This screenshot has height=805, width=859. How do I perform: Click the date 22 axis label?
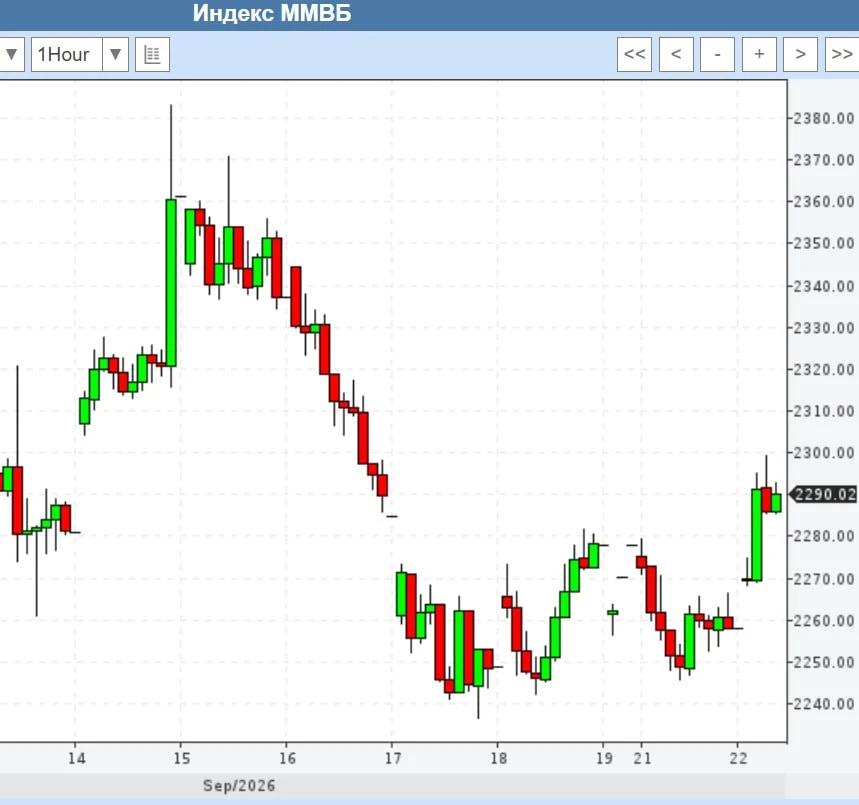tap(738, 758)
